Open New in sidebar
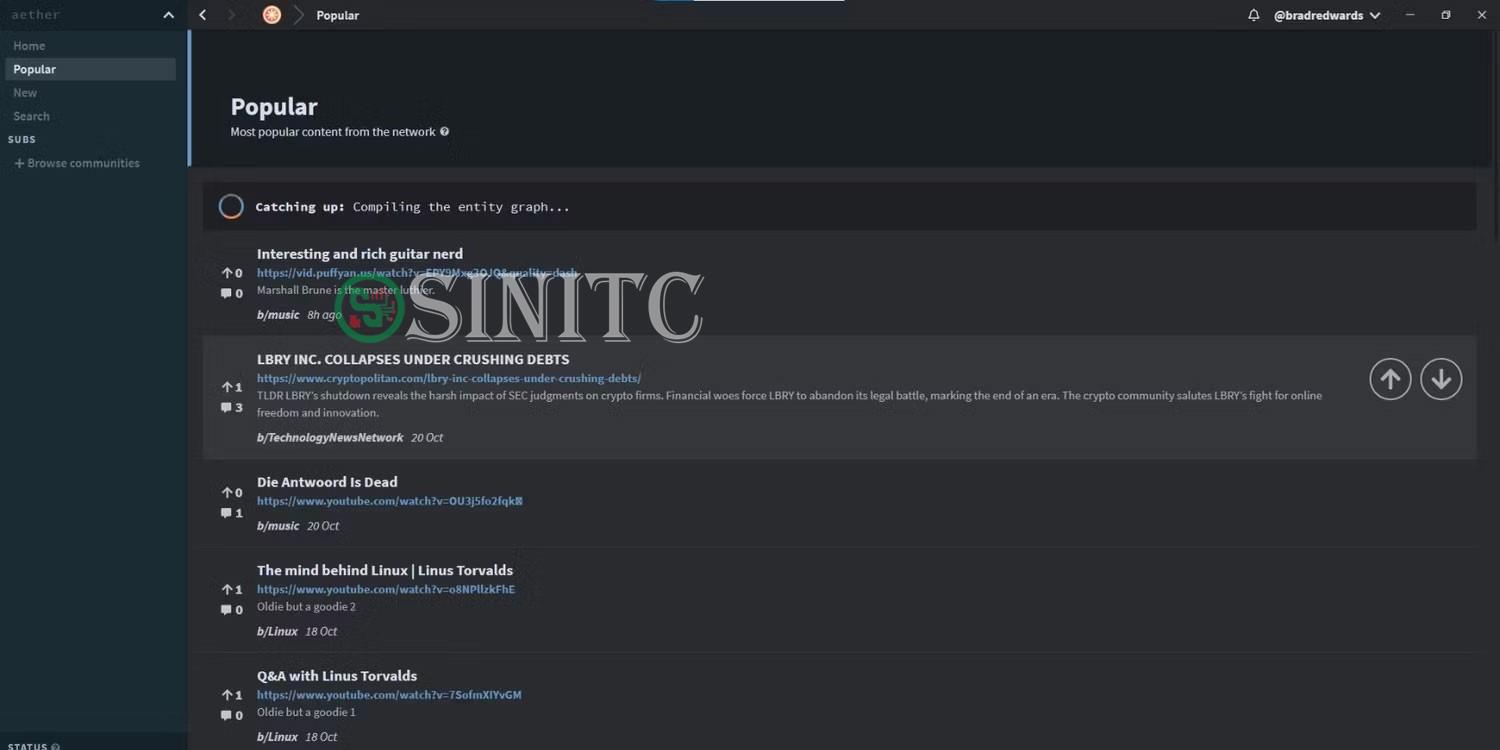 pos(25,93)
